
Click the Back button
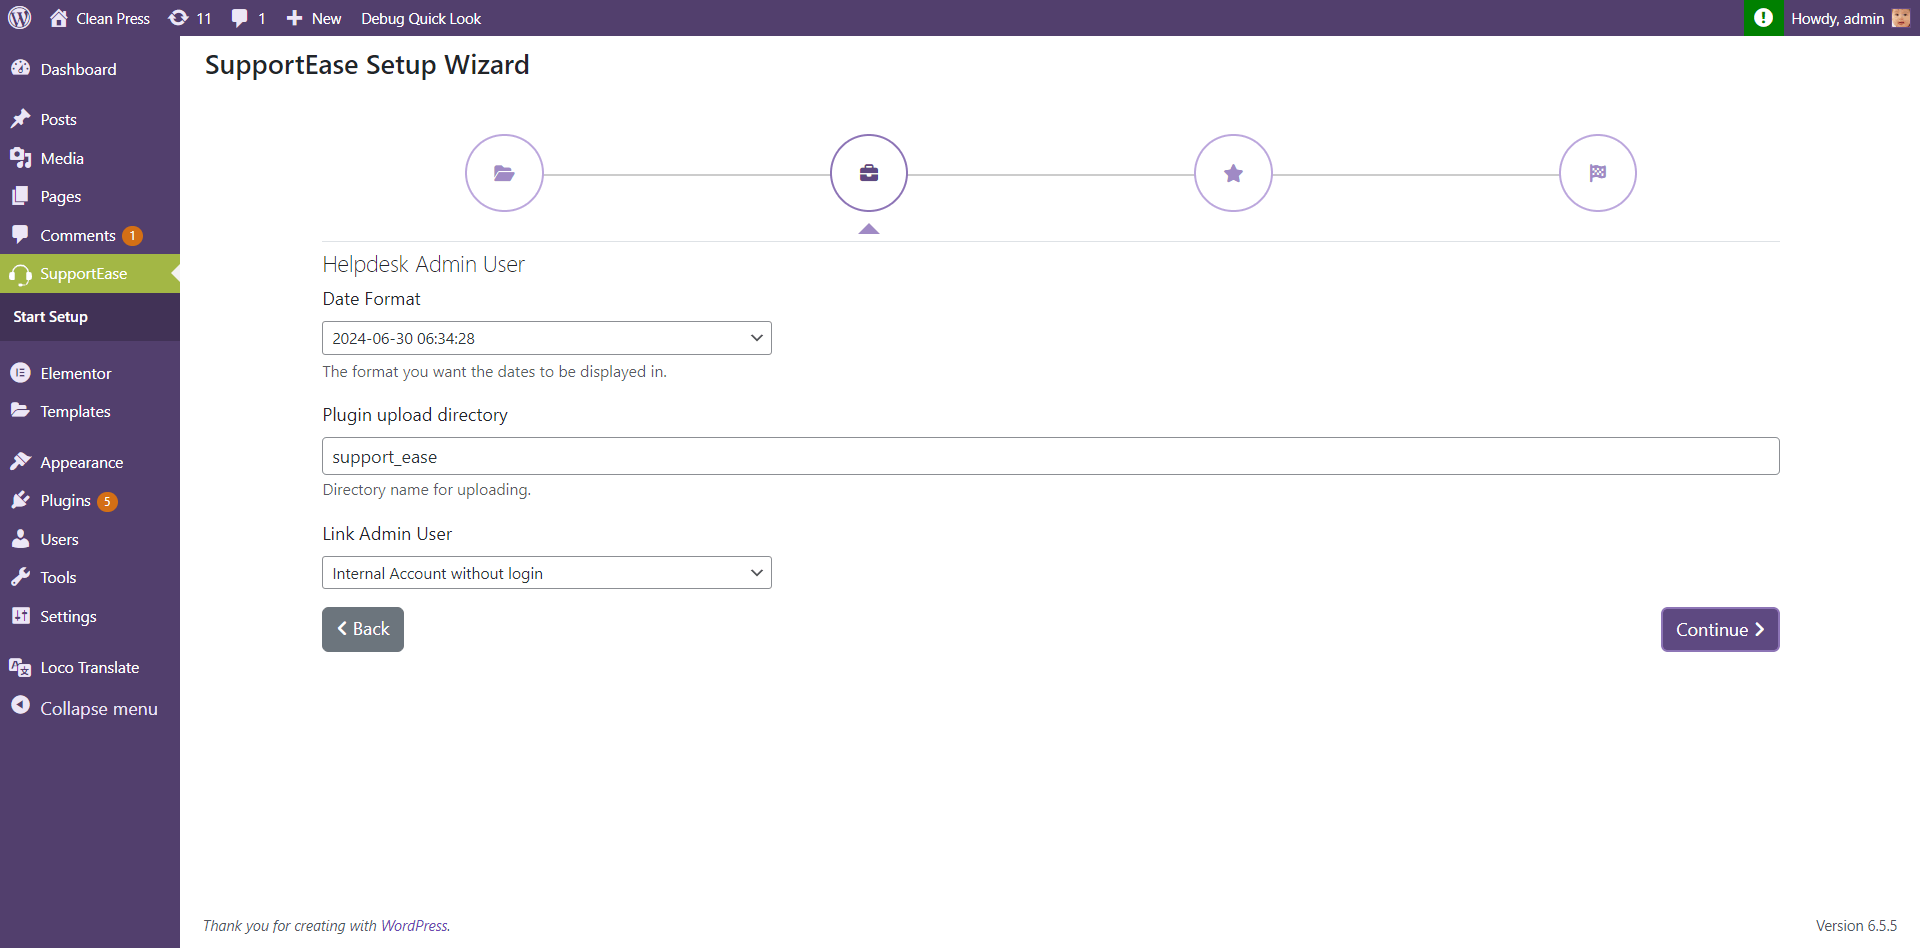tap(363, 629)
